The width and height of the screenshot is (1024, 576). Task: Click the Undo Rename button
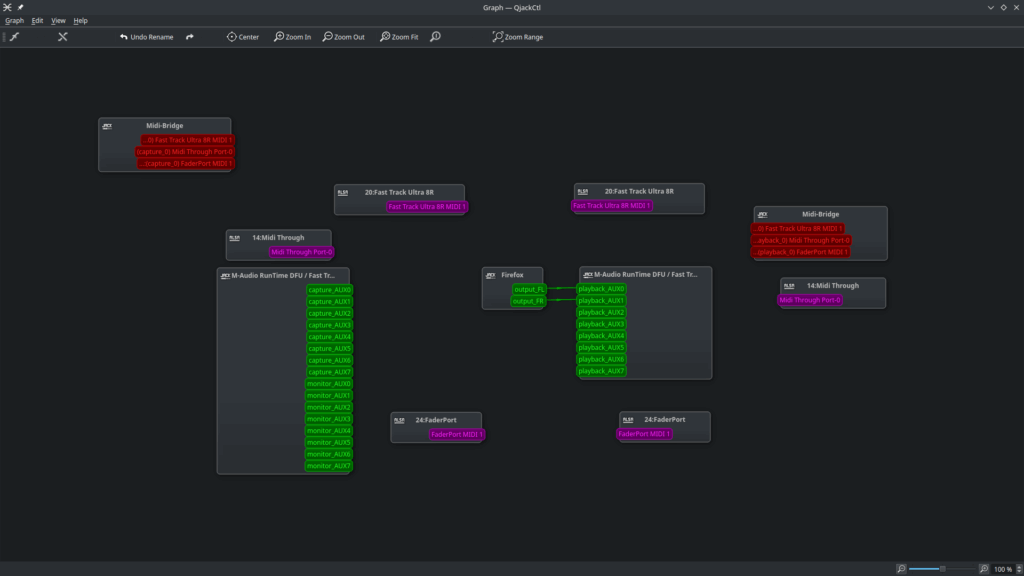pyautogui.click(x=146, y=37)
